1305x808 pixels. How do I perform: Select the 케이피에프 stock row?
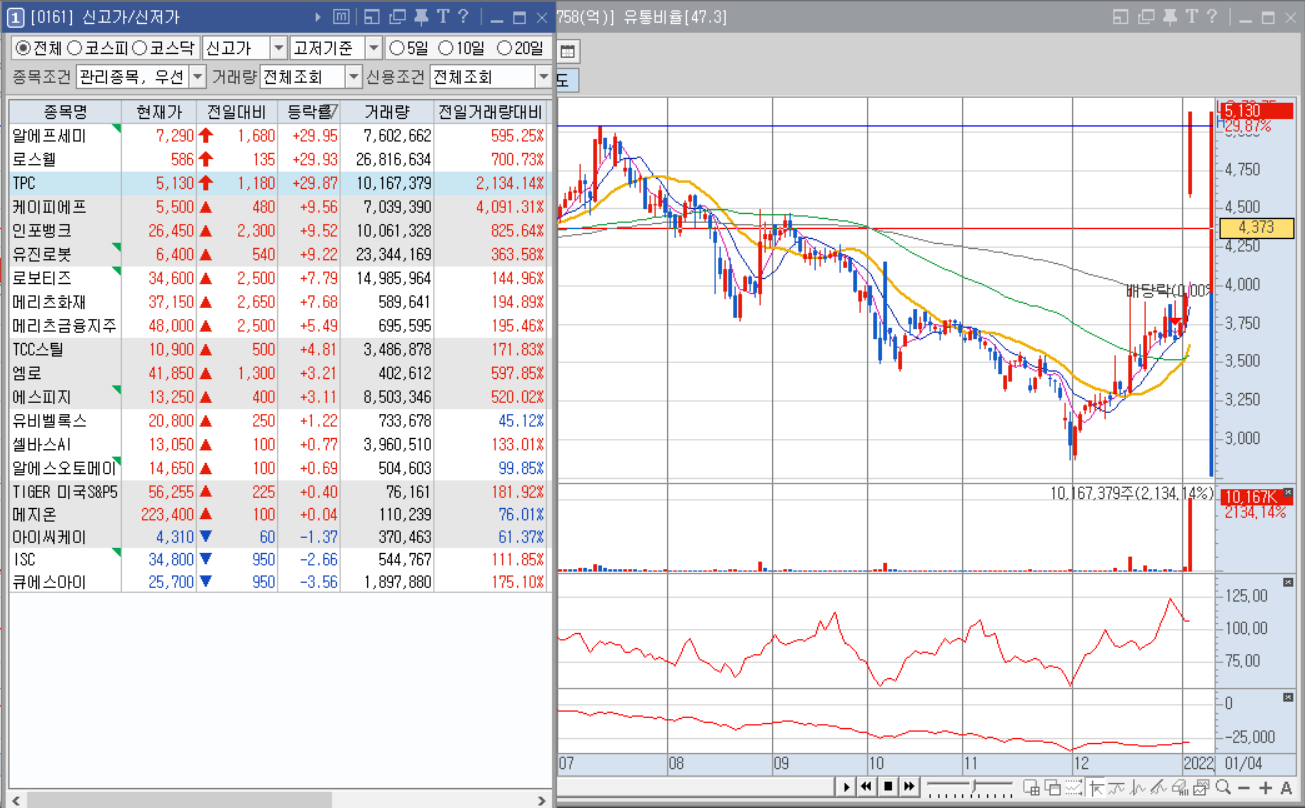[279, 207]
